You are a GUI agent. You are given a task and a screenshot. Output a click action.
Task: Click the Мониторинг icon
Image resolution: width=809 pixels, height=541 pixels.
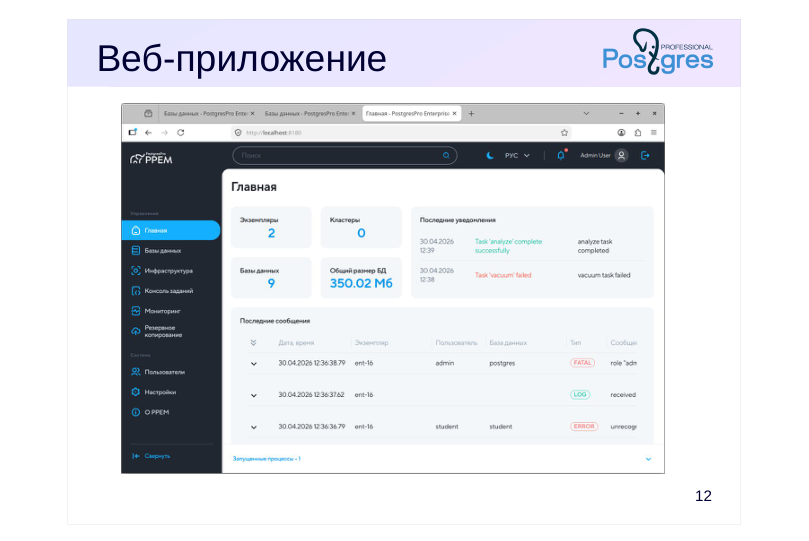click(136, 311)
